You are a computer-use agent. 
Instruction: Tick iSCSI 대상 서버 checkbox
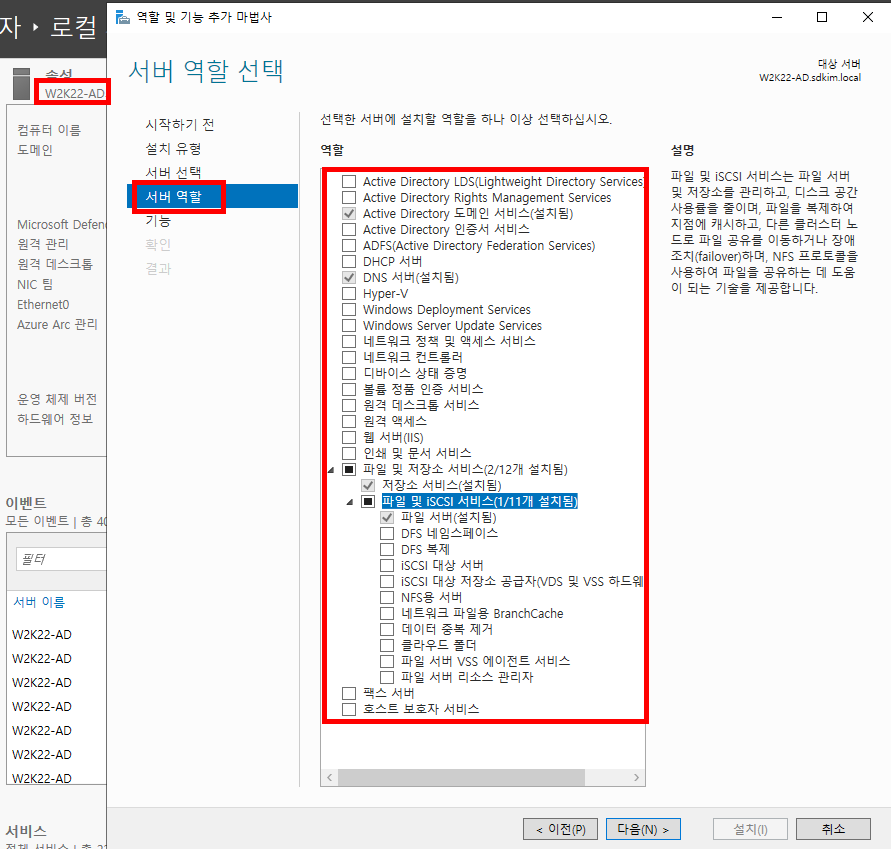click(387, 565)
